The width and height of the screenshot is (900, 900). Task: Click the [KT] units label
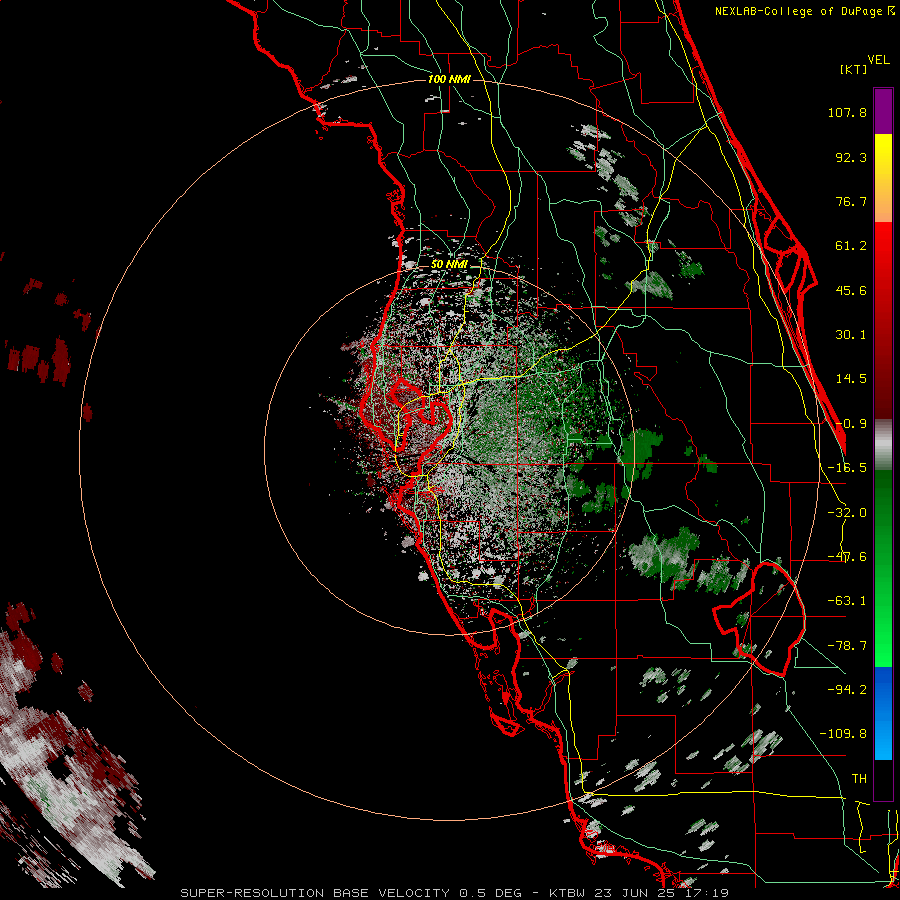click(x=853, y=70)
